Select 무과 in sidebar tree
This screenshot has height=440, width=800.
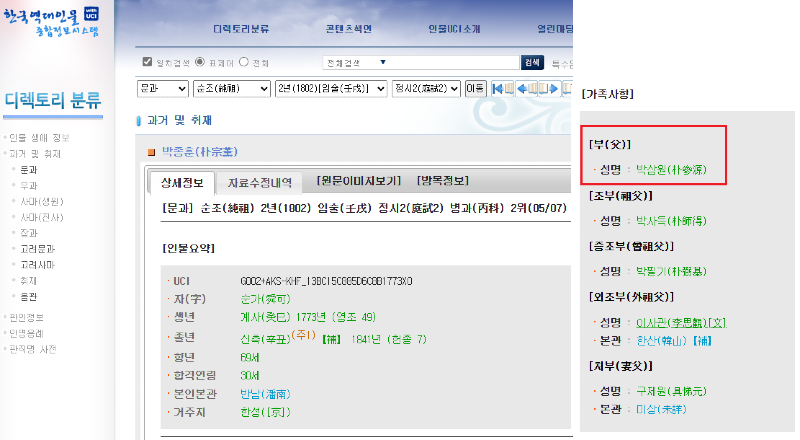(x=29, y=185)
